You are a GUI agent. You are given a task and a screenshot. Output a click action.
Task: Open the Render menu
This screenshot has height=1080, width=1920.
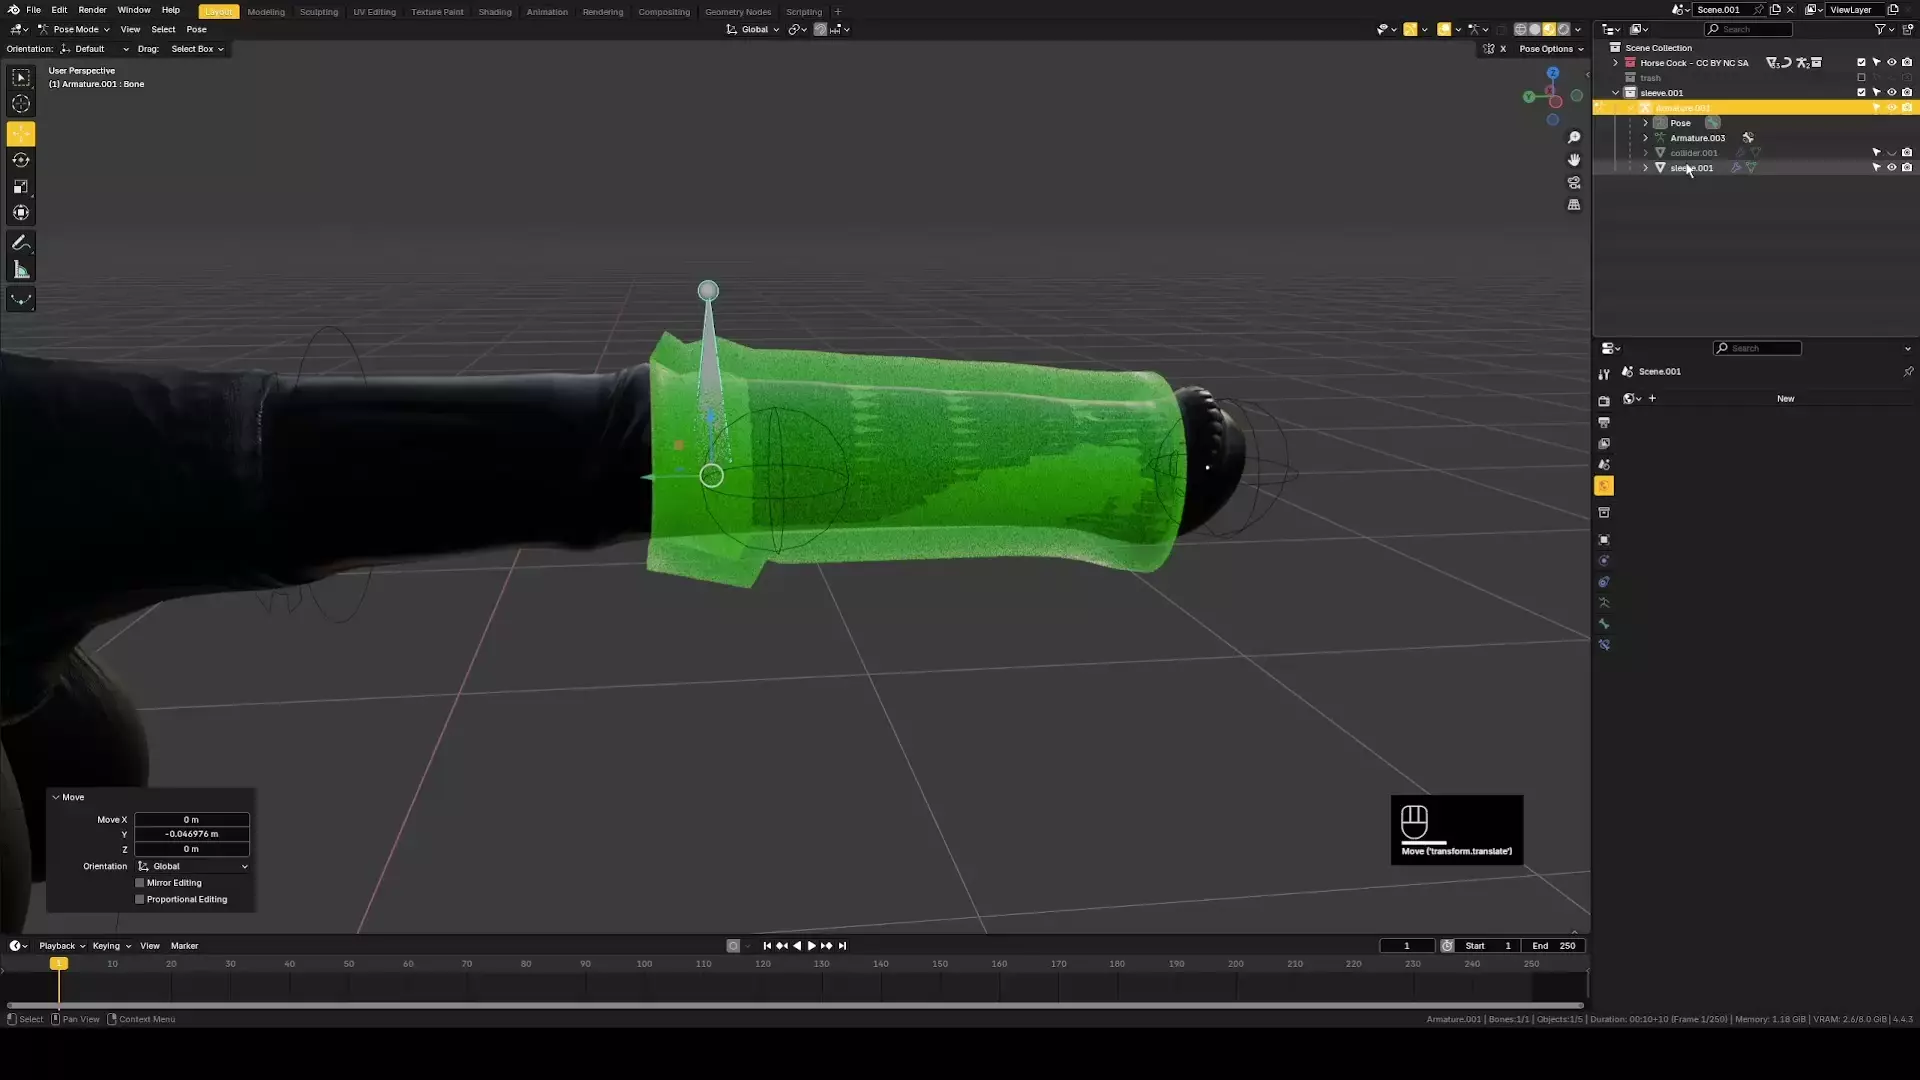click(92, 10)
